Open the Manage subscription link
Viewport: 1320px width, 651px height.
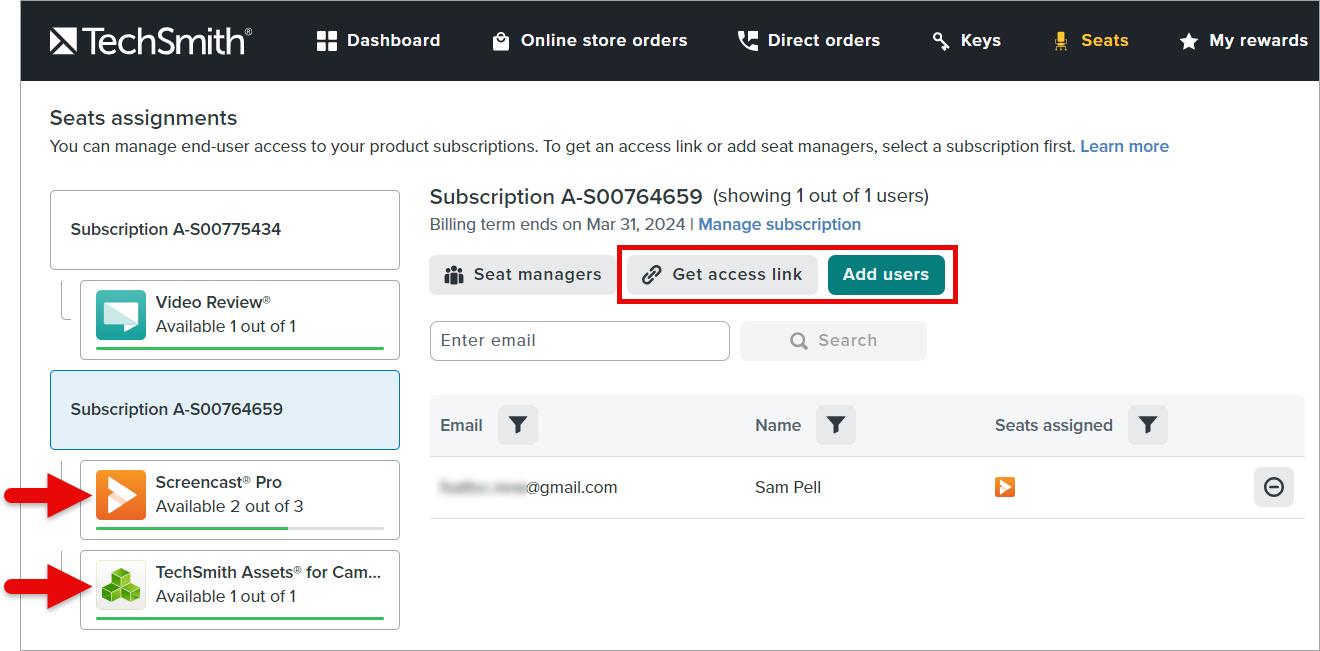779,224
